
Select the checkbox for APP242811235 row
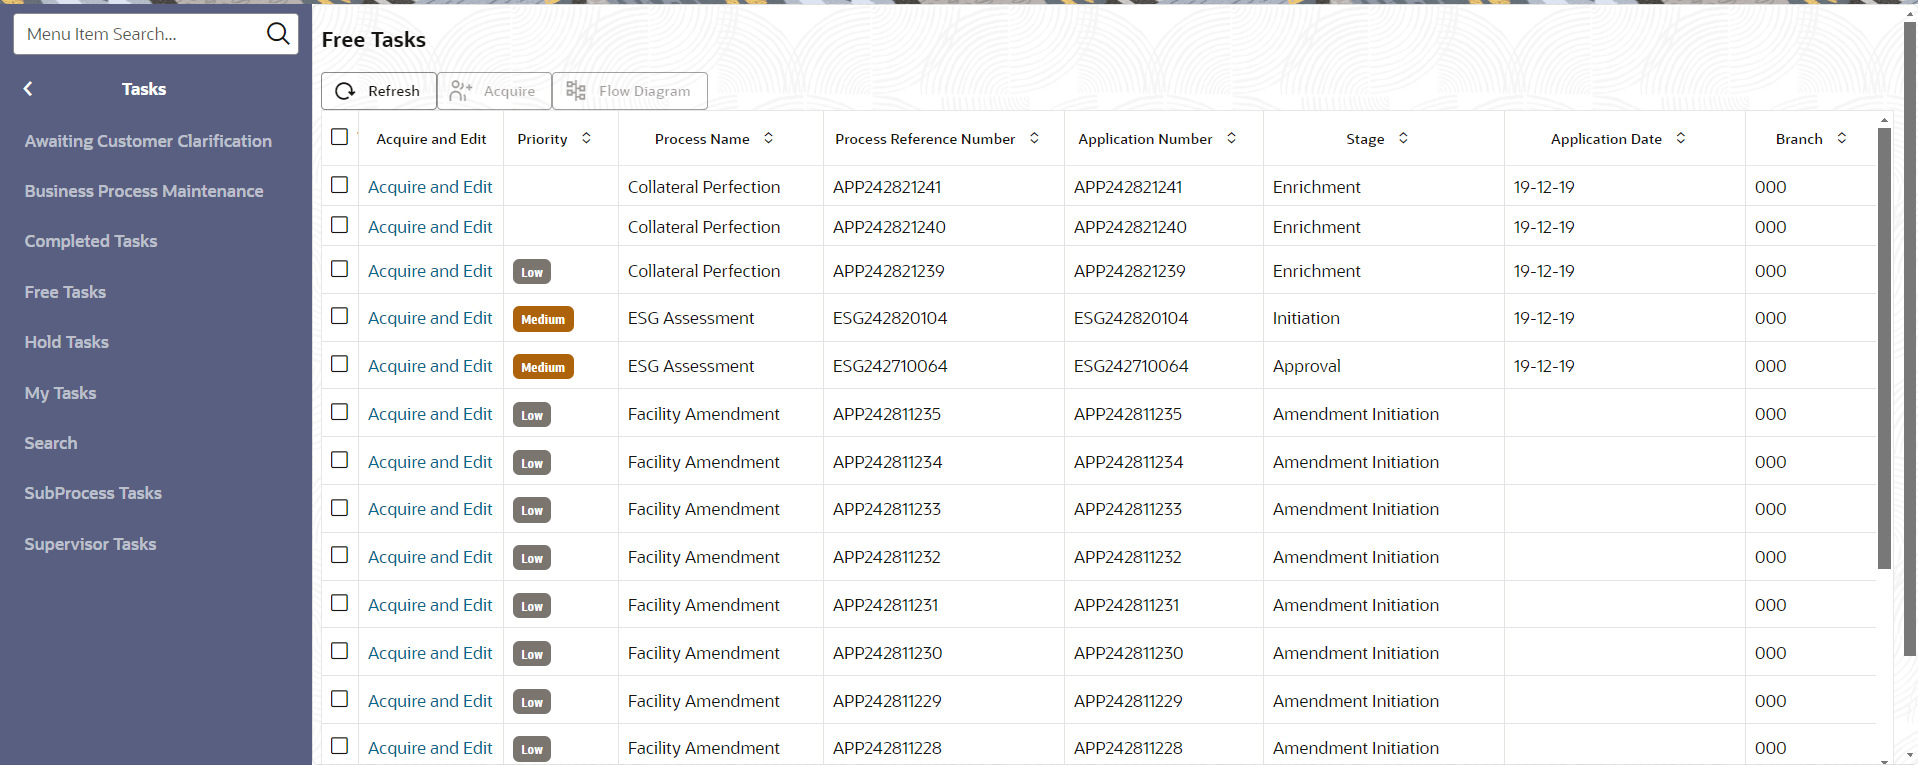pyautogui.click(x=340, y=412)
